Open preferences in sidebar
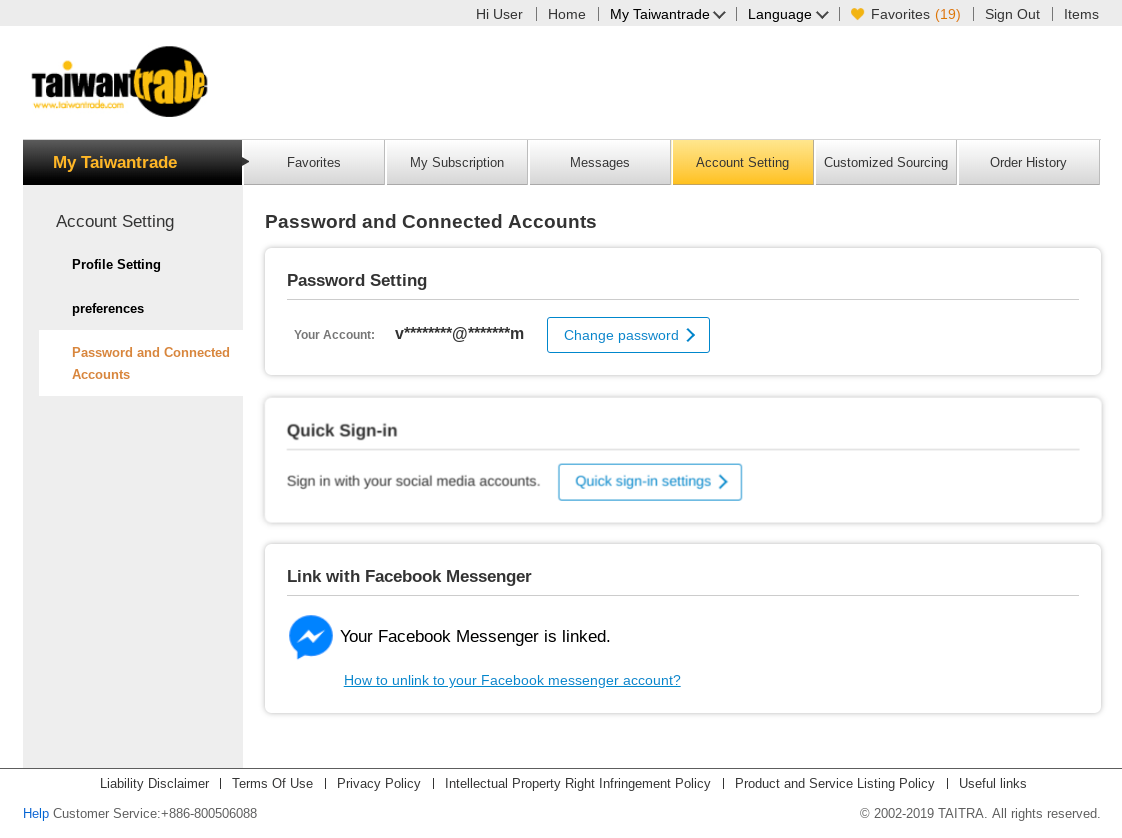This screenshot has height=838, width=1122. pos(108,308)
